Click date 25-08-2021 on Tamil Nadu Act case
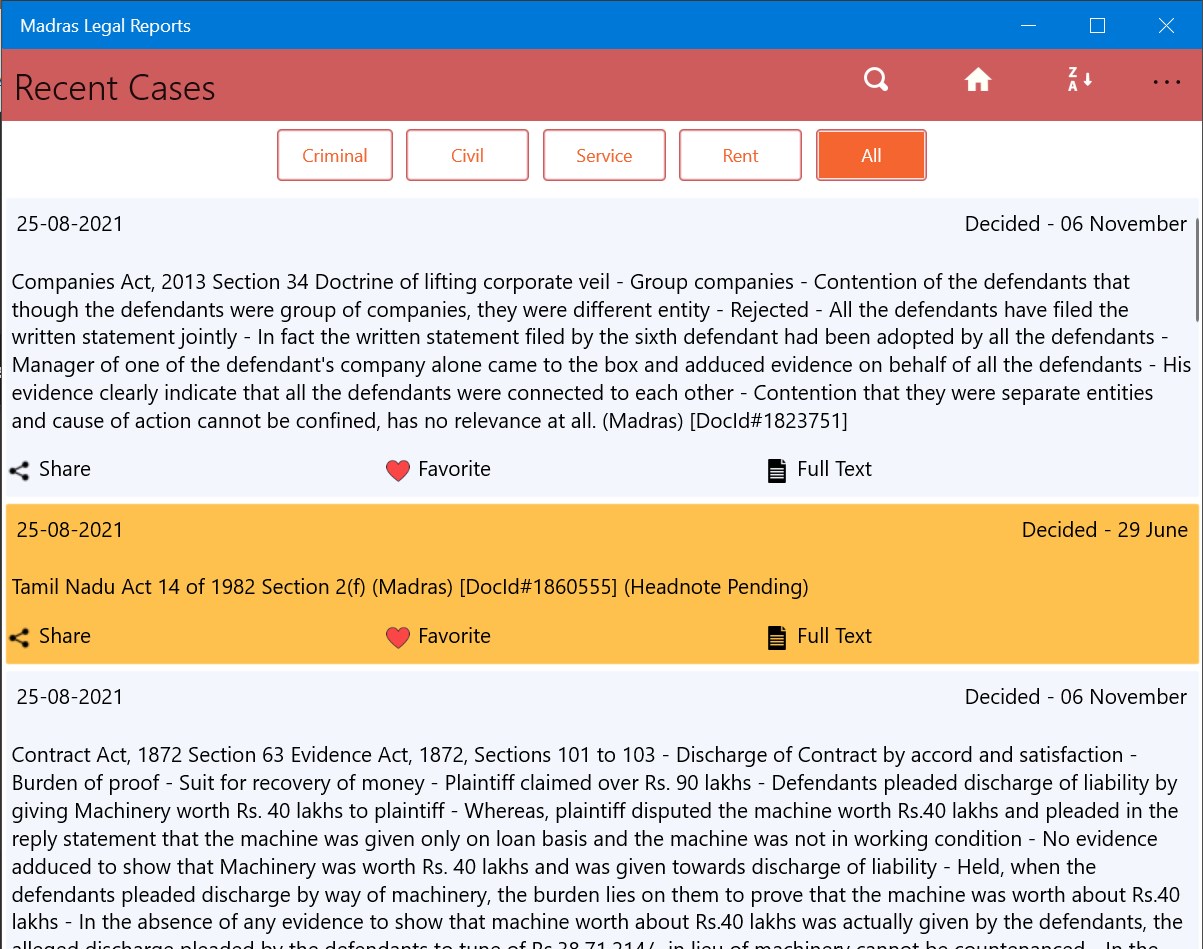Screen dimensions: 1203x949 (x=70, y=530)
